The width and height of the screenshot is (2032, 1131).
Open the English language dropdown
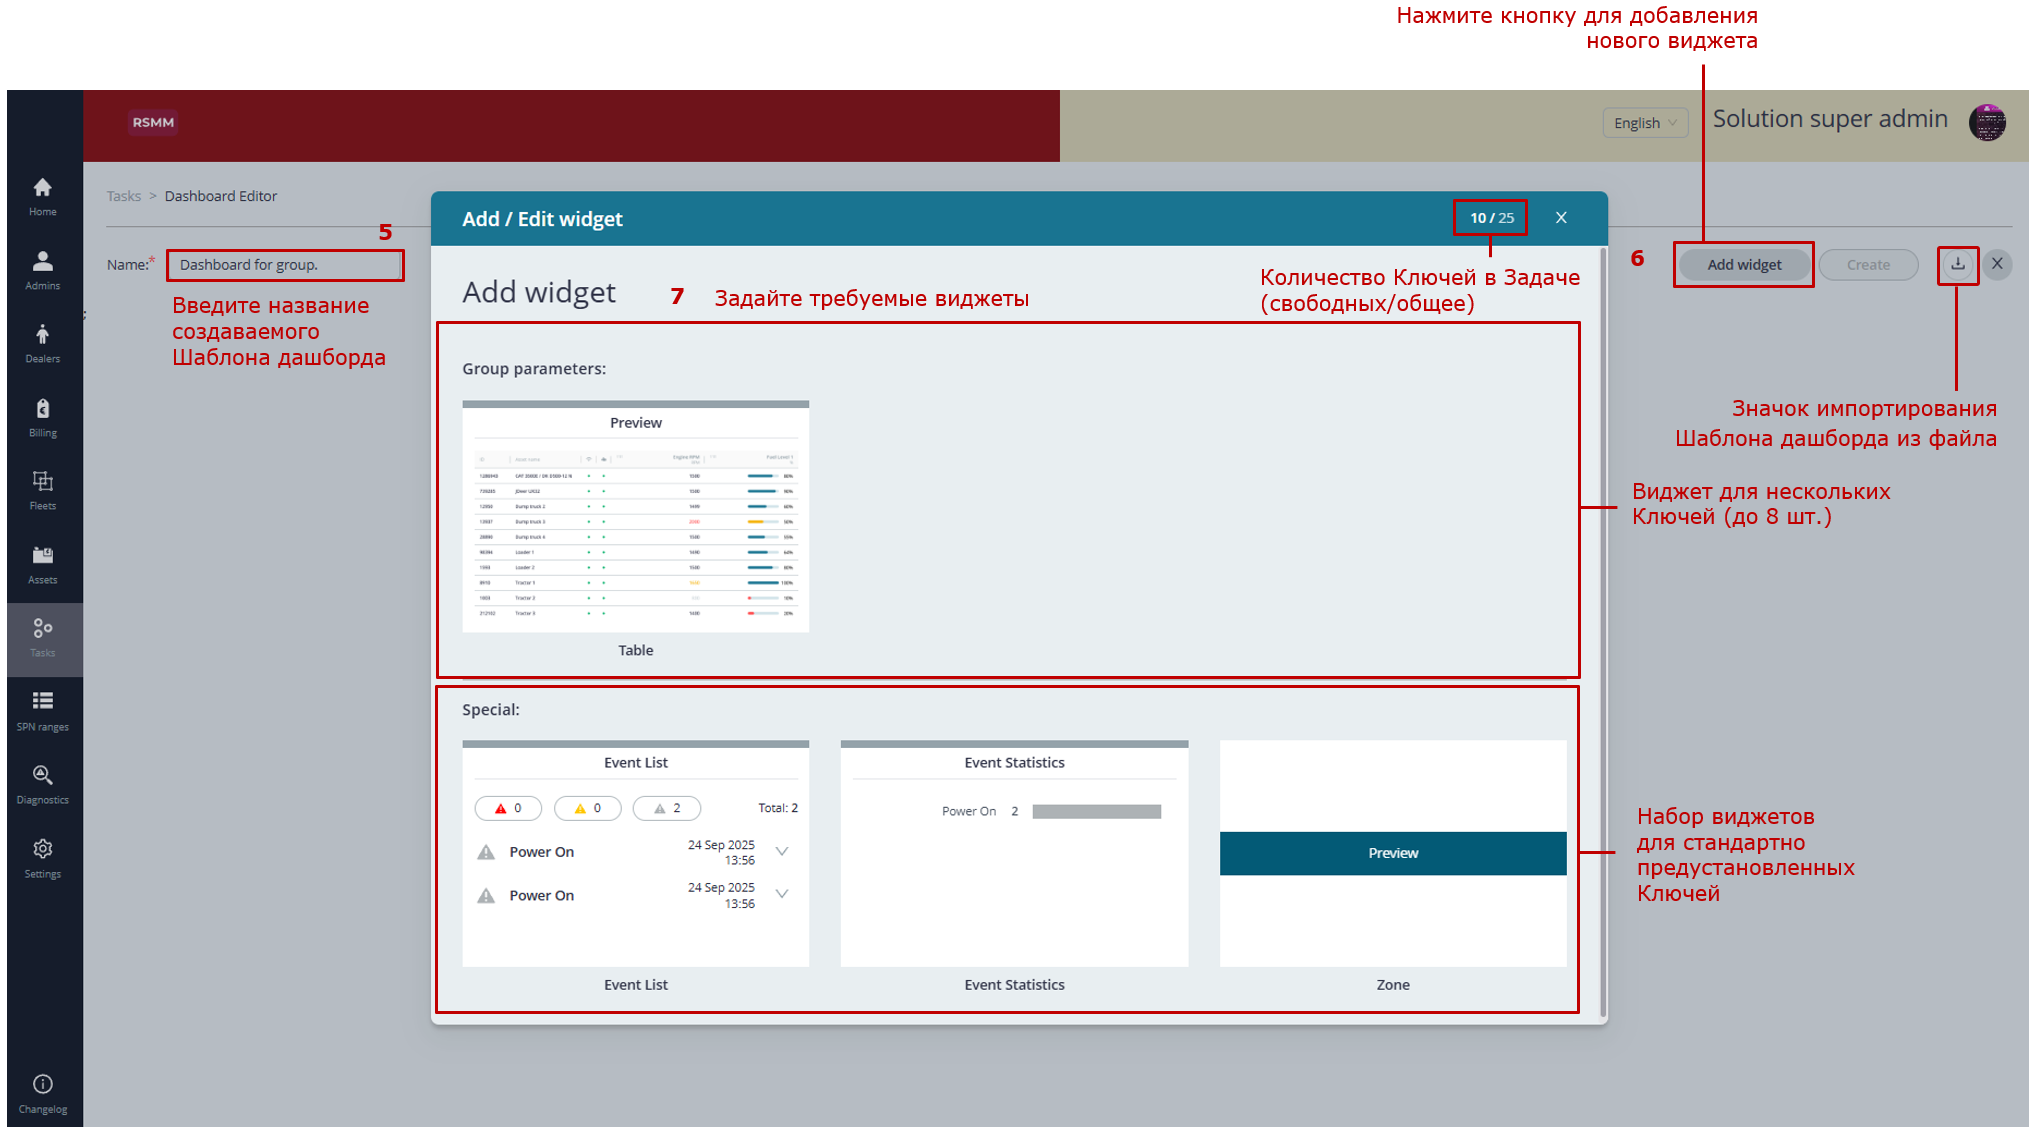(1644, 123)
